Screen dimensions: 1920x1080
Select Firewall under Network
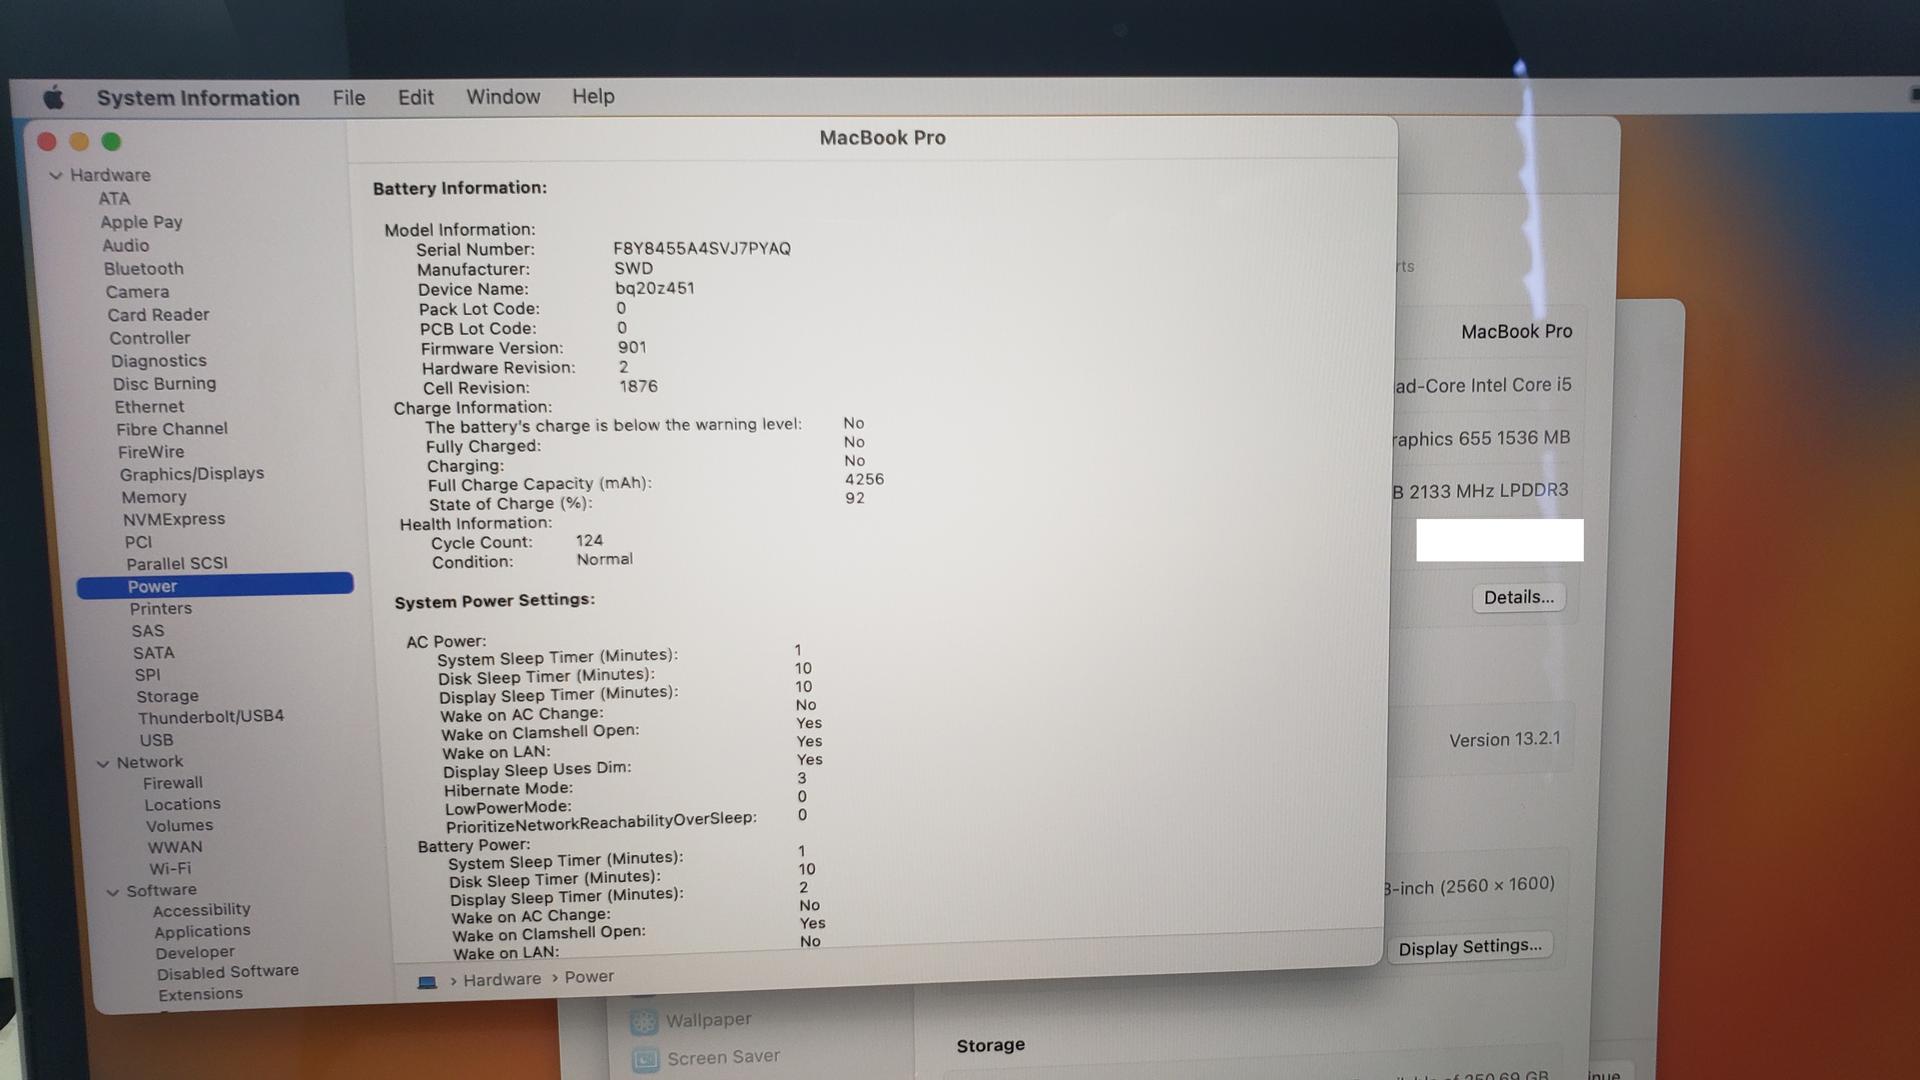(173, 783)
